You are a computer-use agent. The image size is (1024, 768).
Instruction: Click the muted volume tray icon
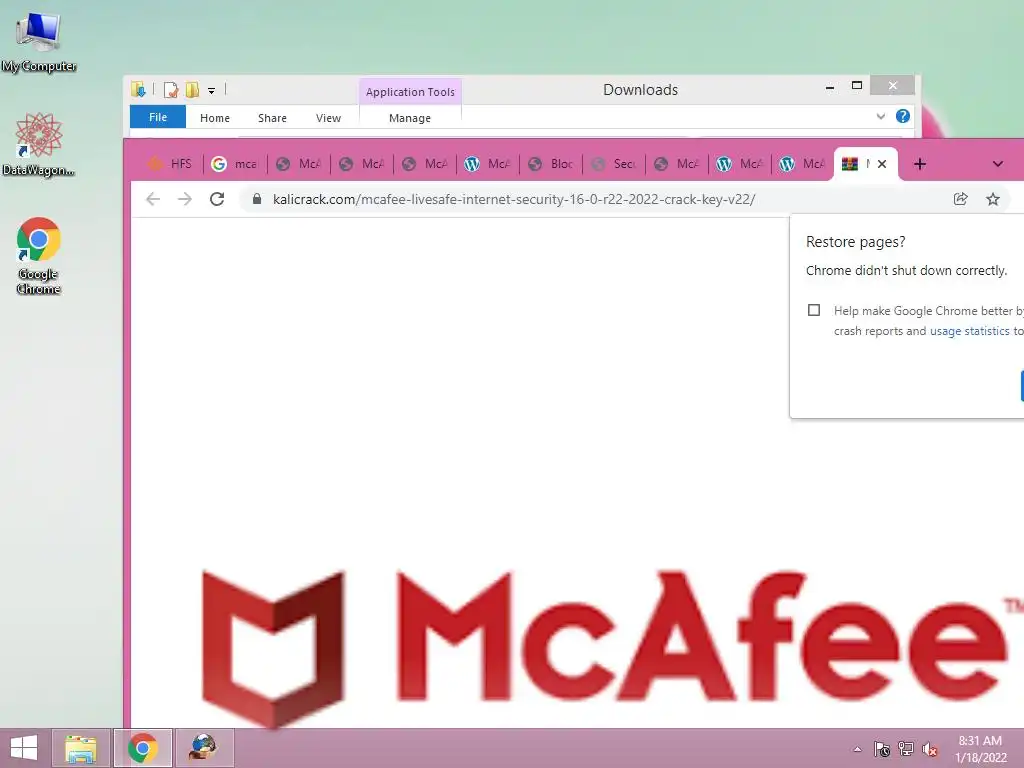[930, 750]
